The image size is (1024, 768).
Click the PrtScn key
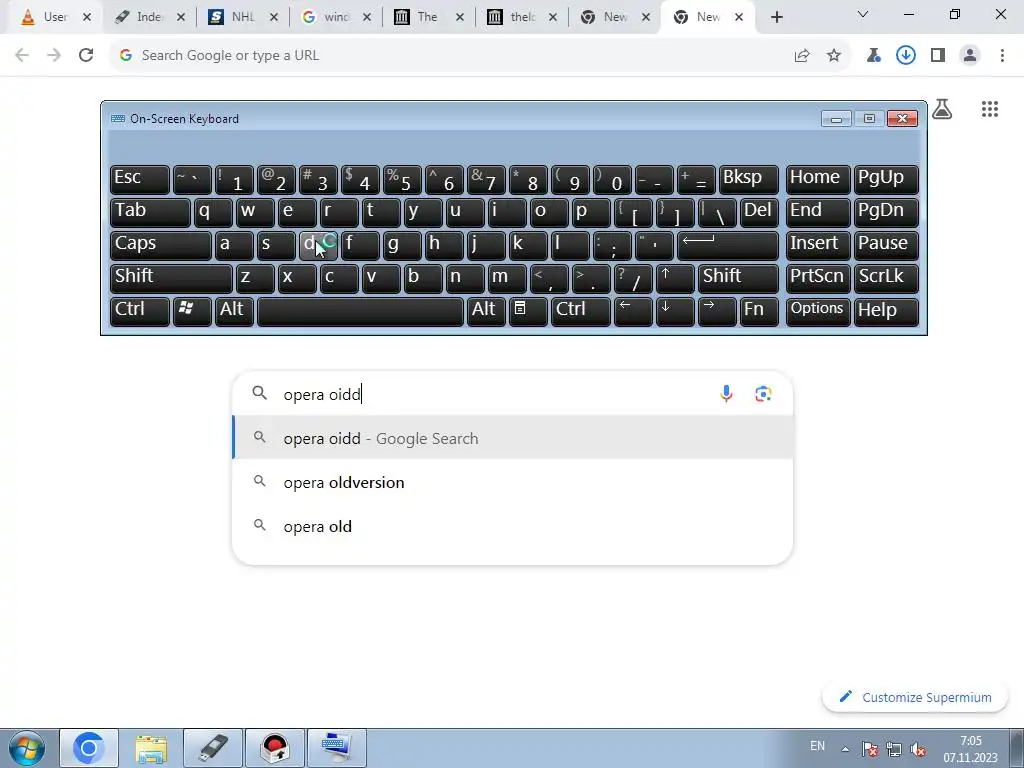pos(817,278)
